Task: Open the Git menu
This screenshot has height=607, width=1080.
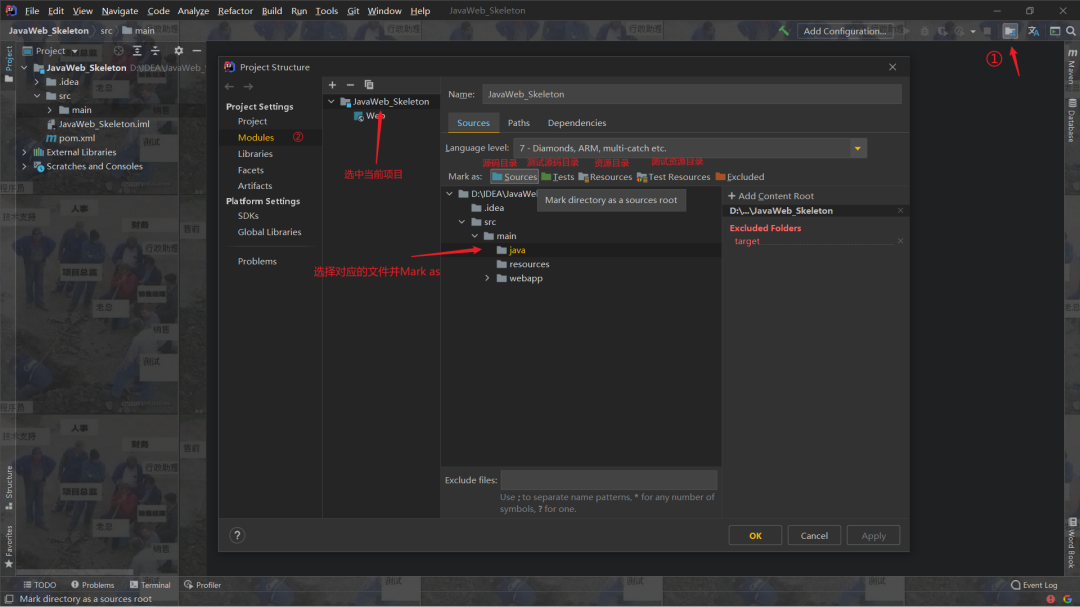Action: click(353, 11)
